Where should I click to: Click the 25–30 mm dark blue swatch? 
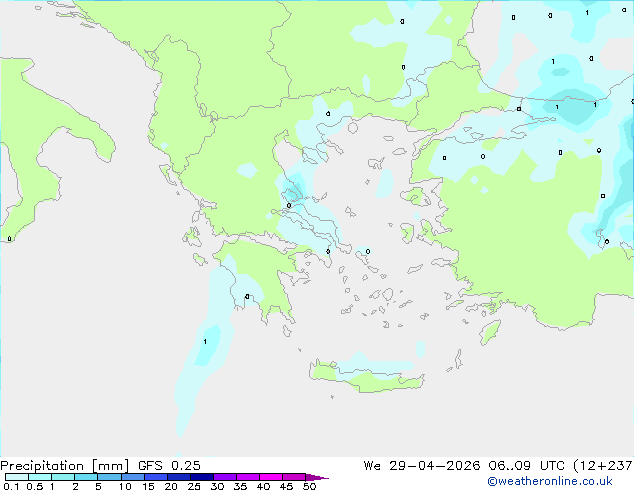202,477
